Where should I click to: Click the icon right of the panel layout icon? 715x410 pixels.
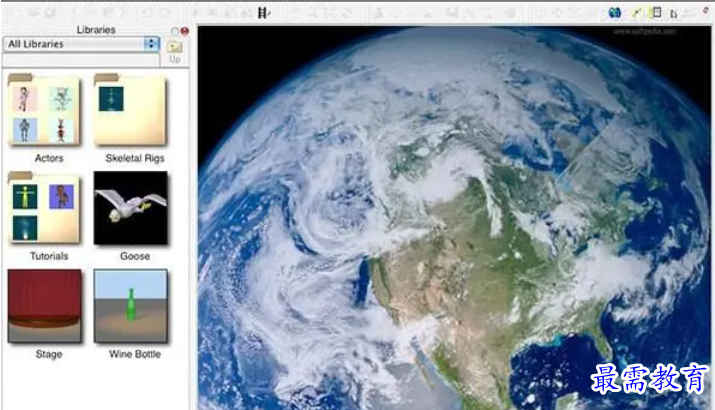pos(674,14)
